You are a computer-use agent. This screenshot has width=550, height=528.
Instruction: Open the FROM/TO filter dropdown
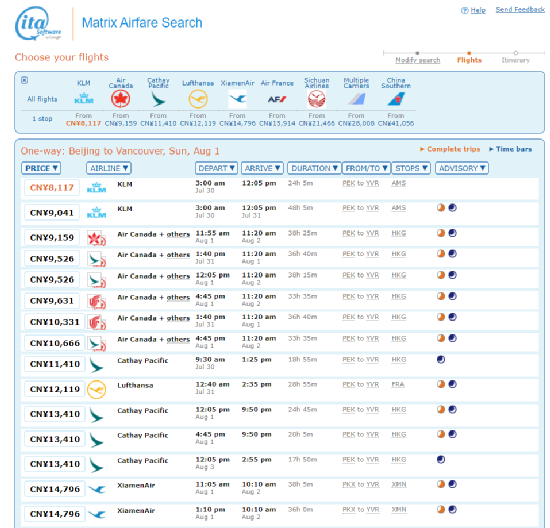click(x=367, y=168)
